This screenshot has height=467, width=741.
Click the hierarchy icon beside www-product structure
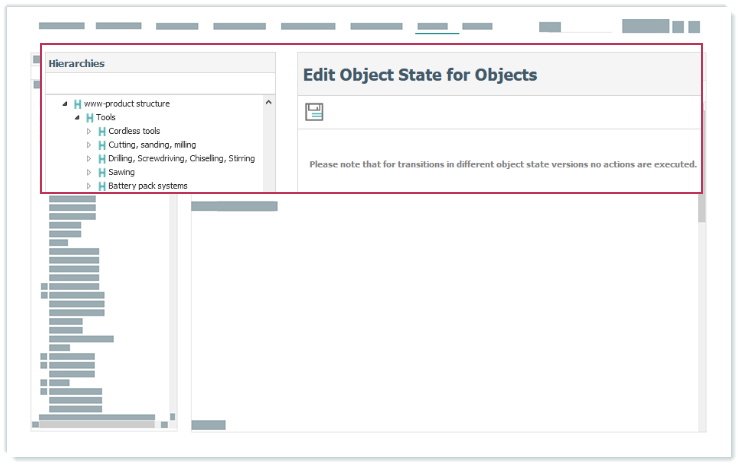coord(77,104)
